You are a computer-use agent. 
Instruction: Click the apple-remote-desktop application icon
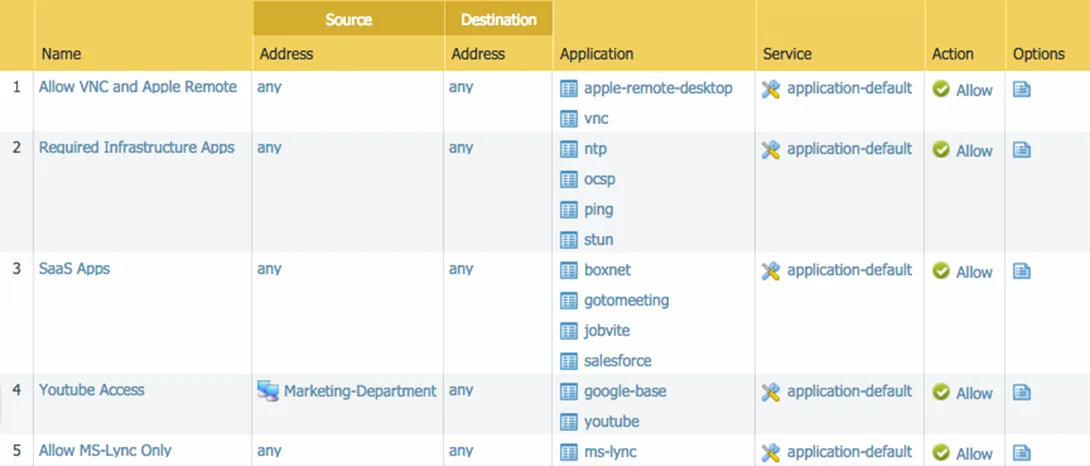pos(569,89)
